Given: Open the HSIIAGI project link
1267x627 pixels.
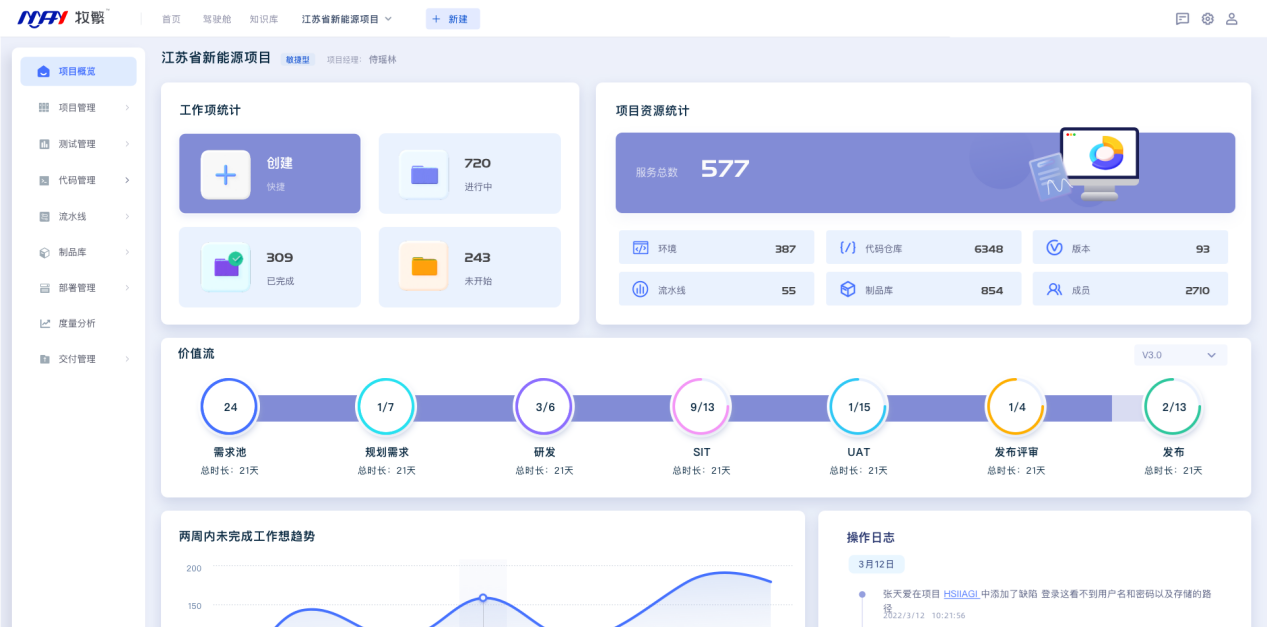Looking at the screenshot, I should 960,593.
